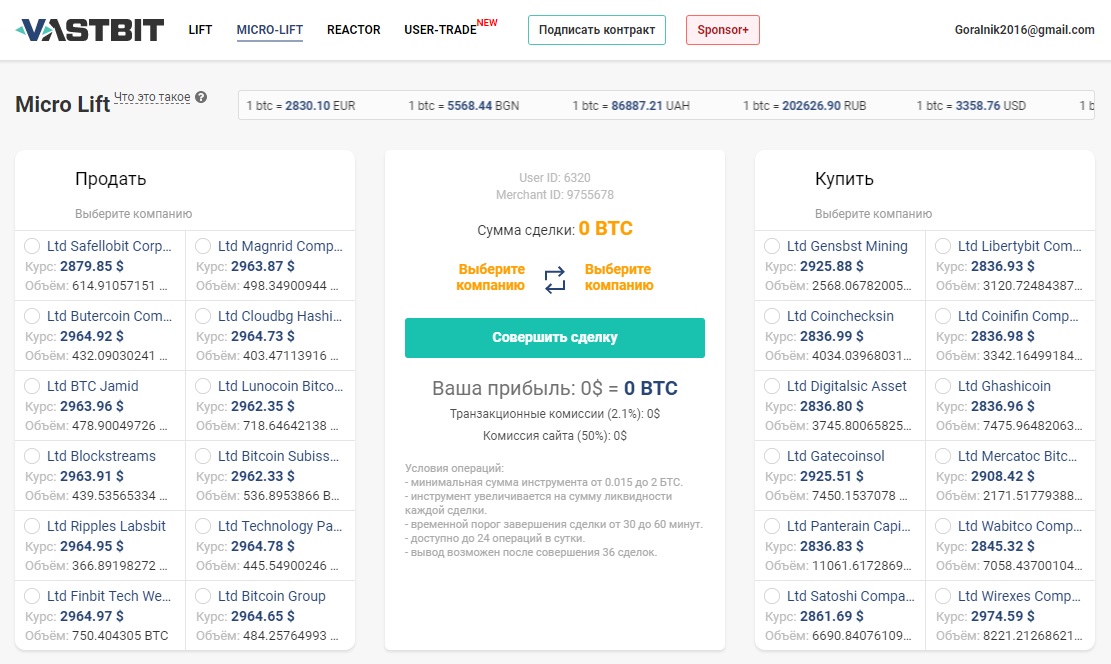Open the Что это такое link
Image resolution: width=1111 pixels, height=664 pixels.
pyautogui.click(x=152, y=98)
